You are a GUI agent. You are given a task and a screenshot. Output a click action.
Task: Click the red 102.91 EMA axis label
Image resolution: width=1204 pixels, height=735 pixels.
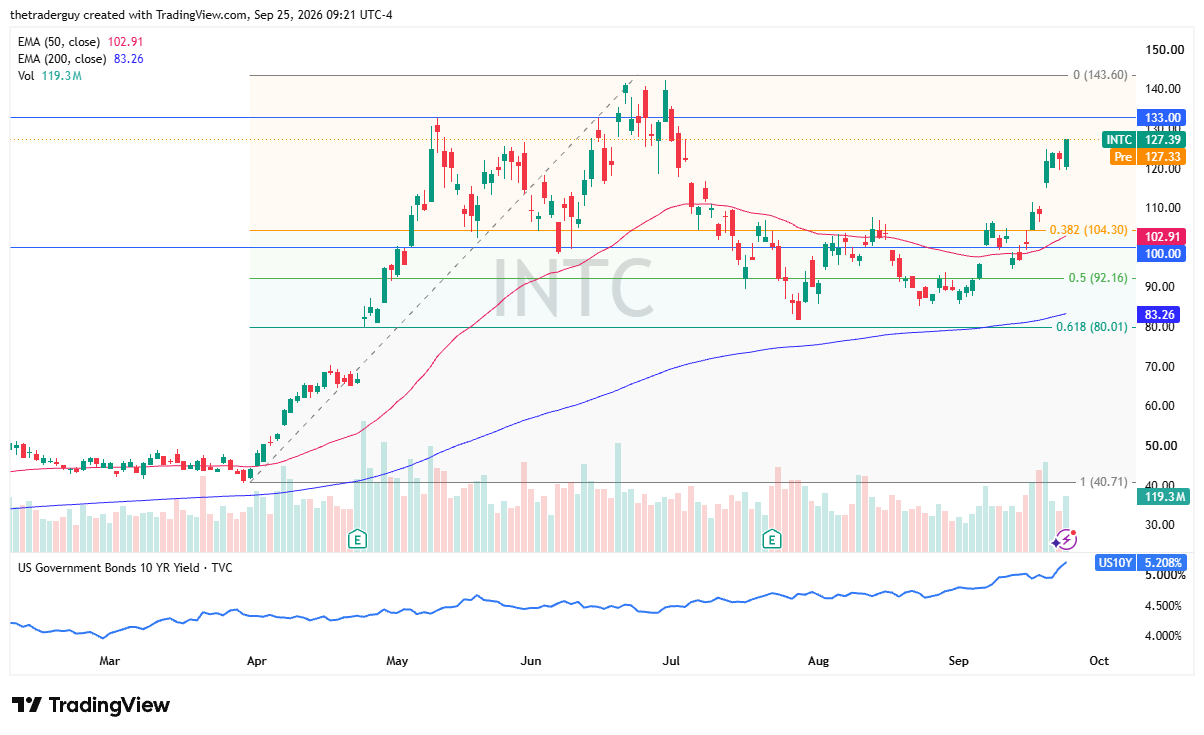[x=1164, y=237]
